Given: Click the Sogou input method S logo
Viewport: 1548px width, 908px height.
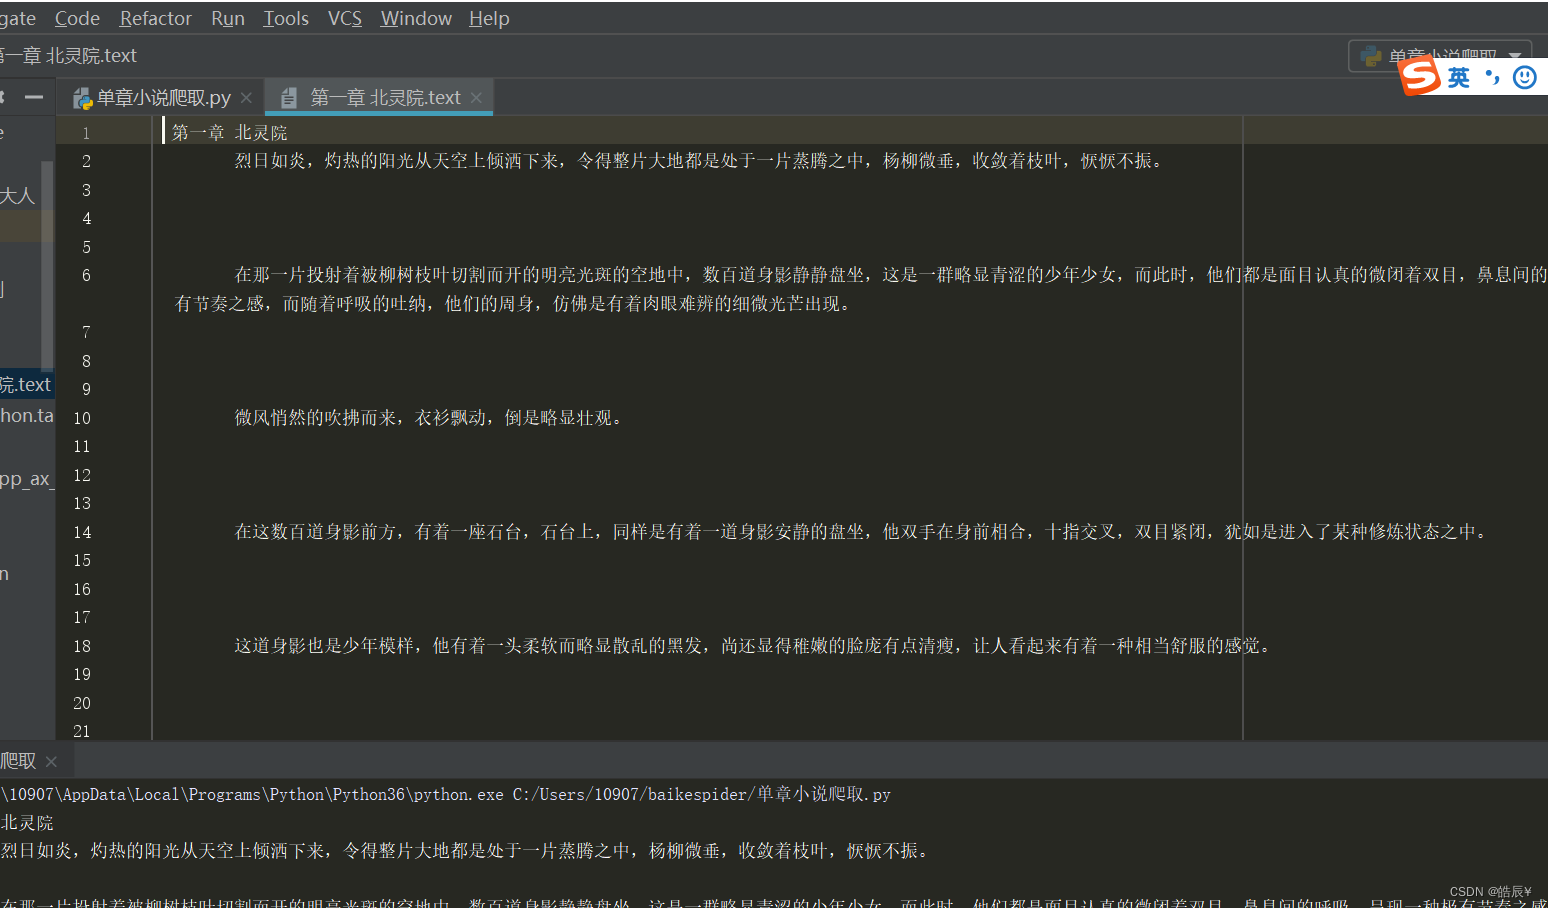Looking at the screenshot, I should pos(1420,76).
